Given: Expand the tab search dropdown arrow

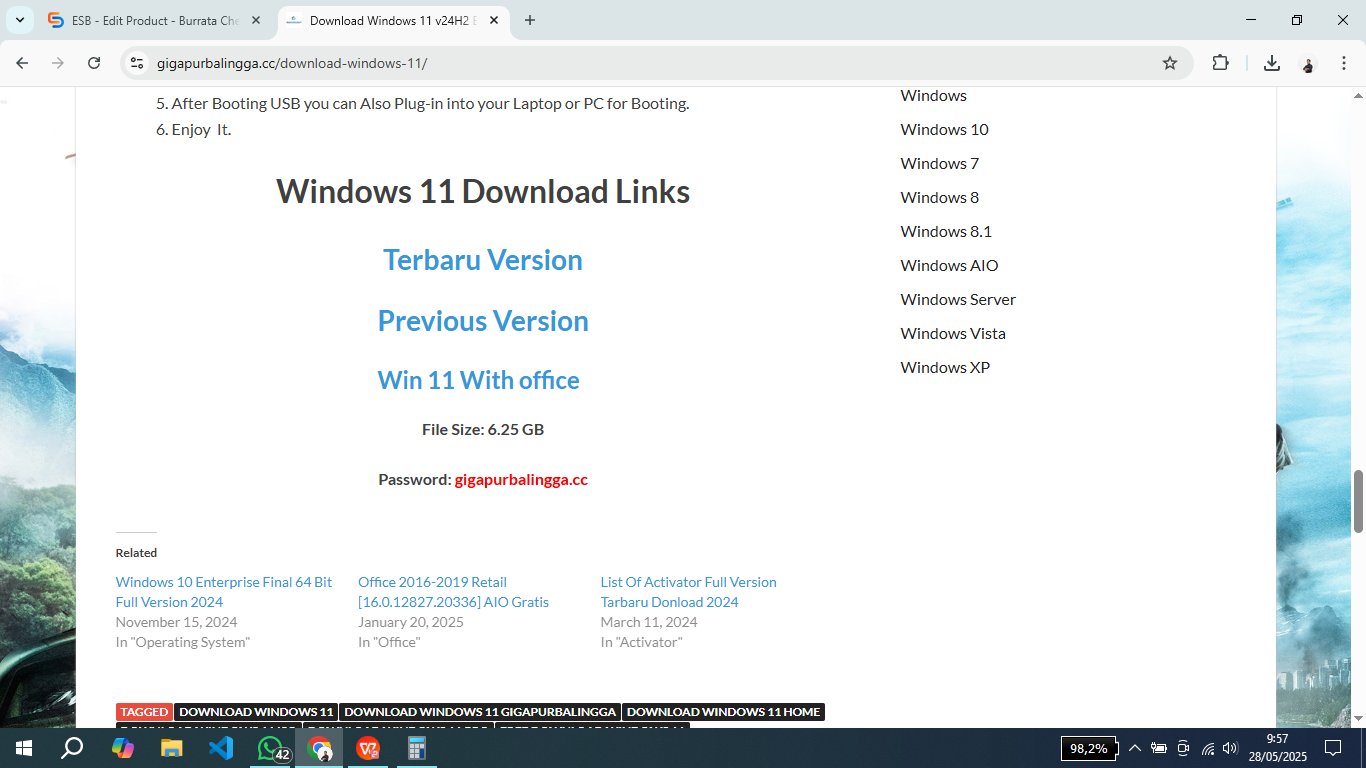Looking at the screenshot, I should click(19, 20).
